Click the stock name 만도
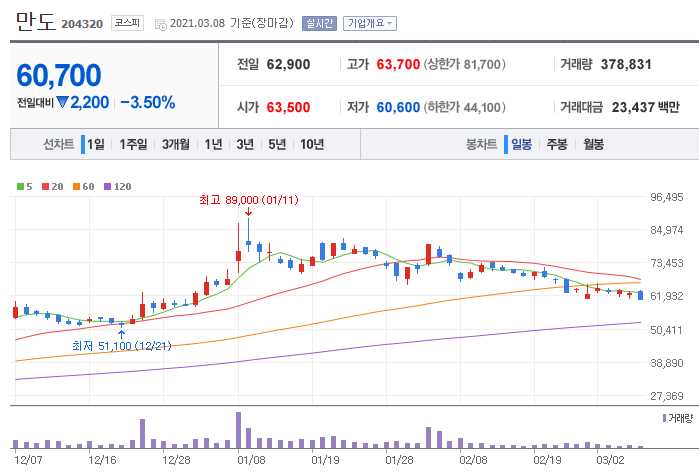This screenshot has height=473, width=699. (35, 21)
